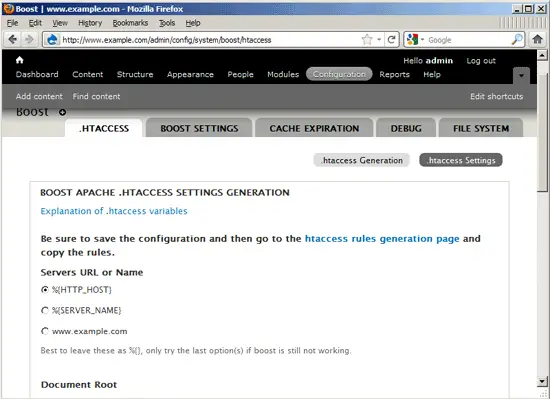Image resolution: width=550 pixels, height=399 pixels.
Task: Click the plus shortcut icon next to Boost
Action: pos(62,112)
